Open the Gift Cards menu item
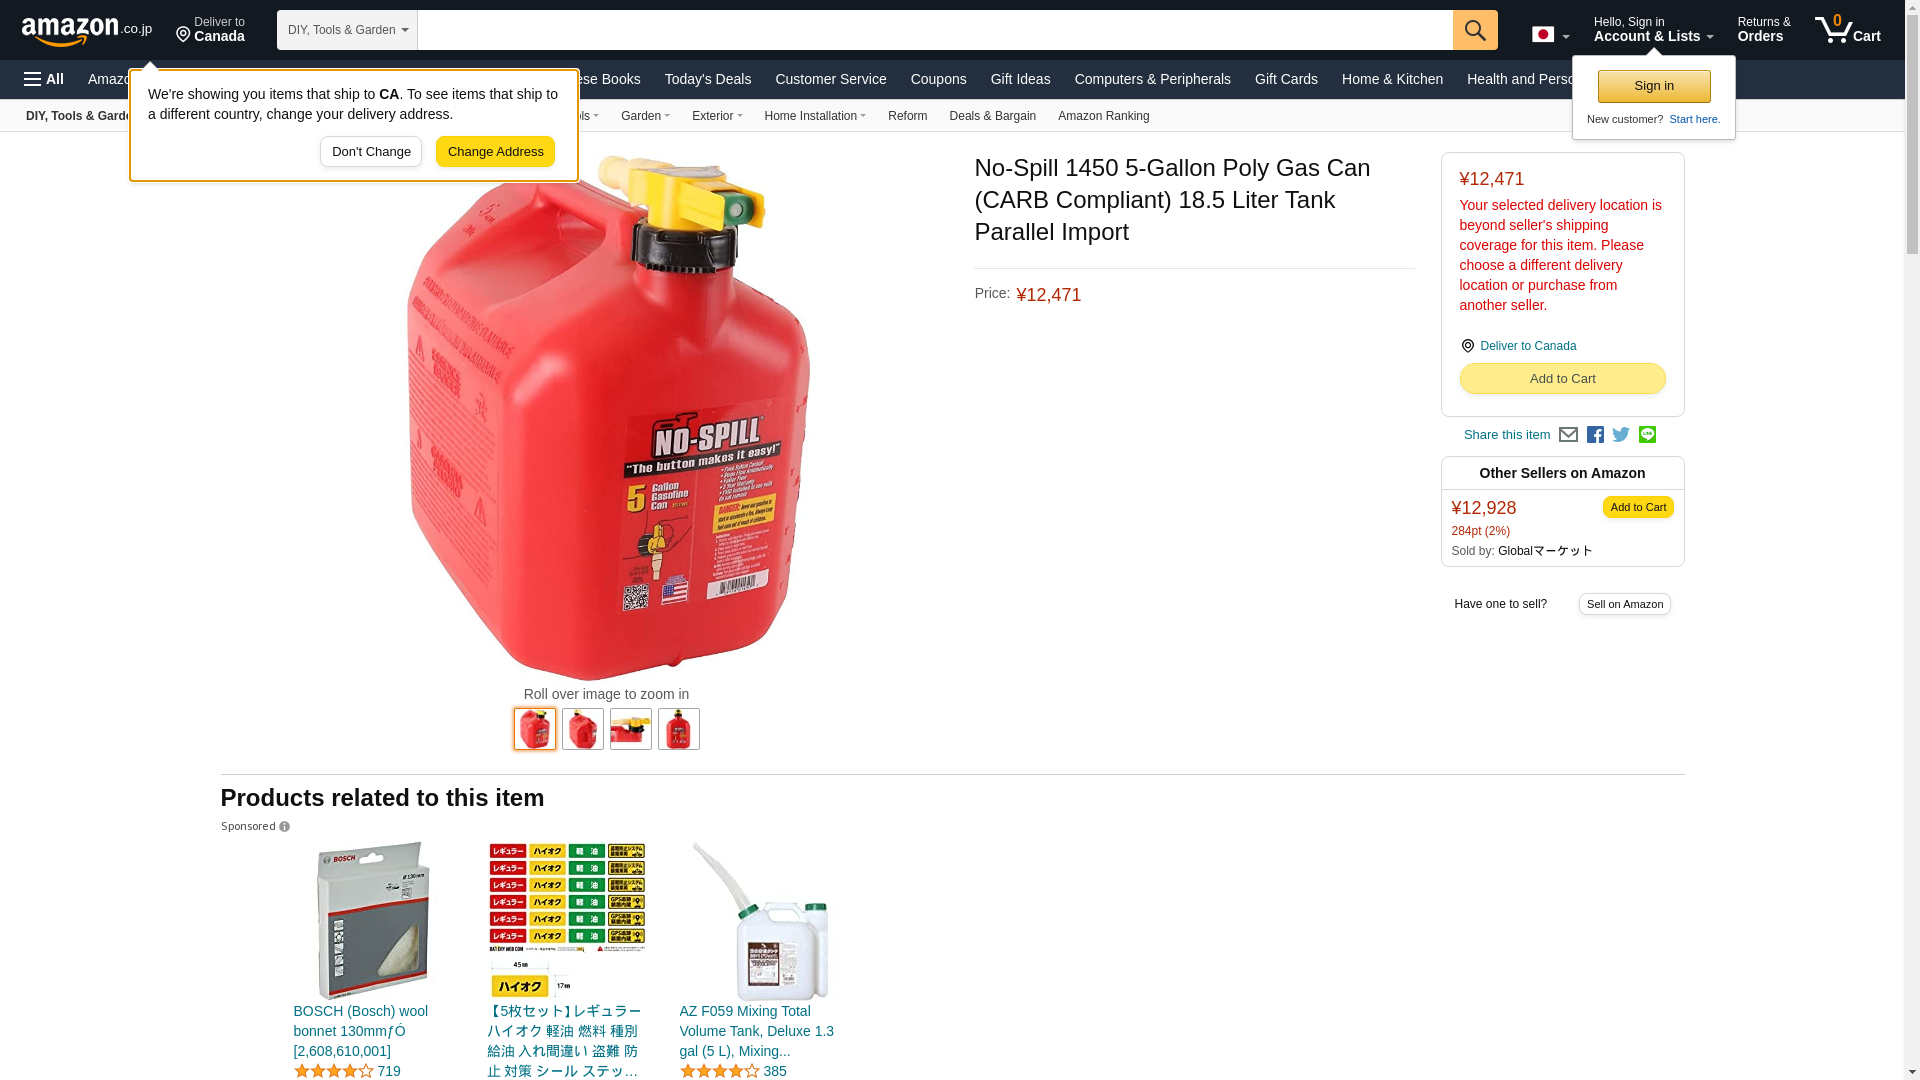The height and width of the screenshot is (1080, 1920). pos(1286,79)
